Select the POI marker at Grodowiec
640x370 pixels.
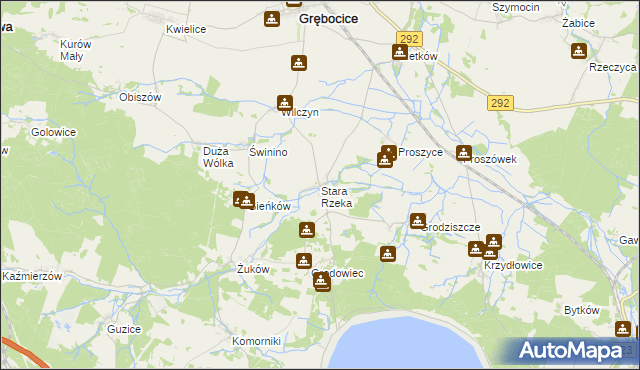click(x=322, y=281)
